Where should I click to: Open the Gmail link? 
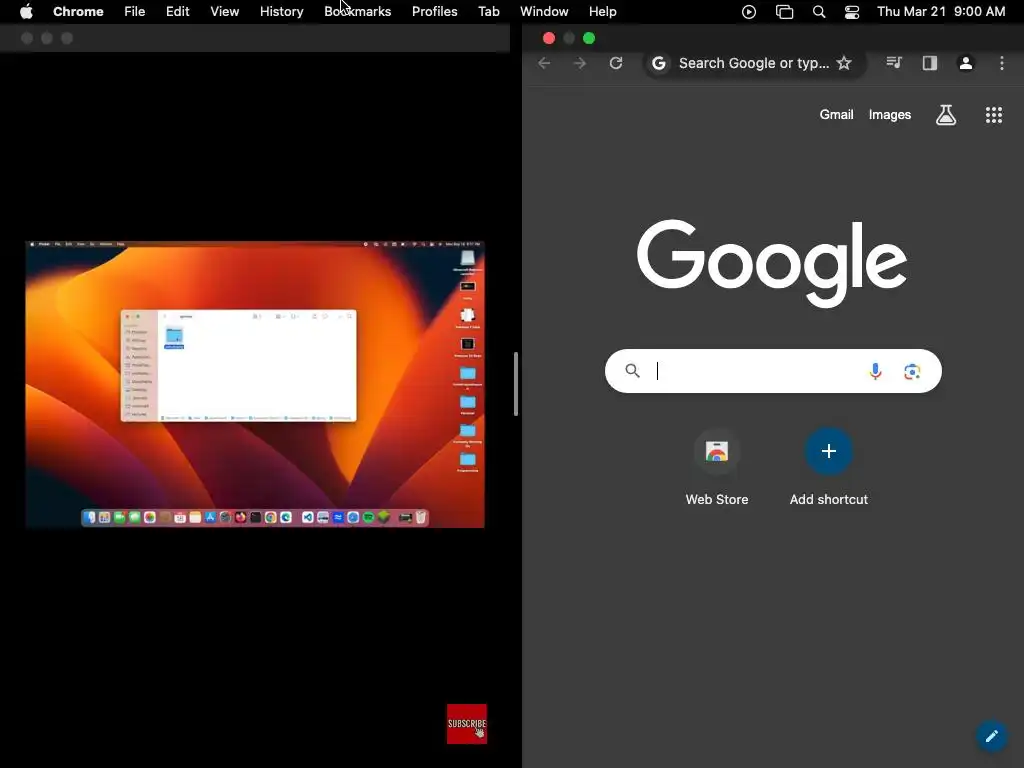[x=837, y=114]
